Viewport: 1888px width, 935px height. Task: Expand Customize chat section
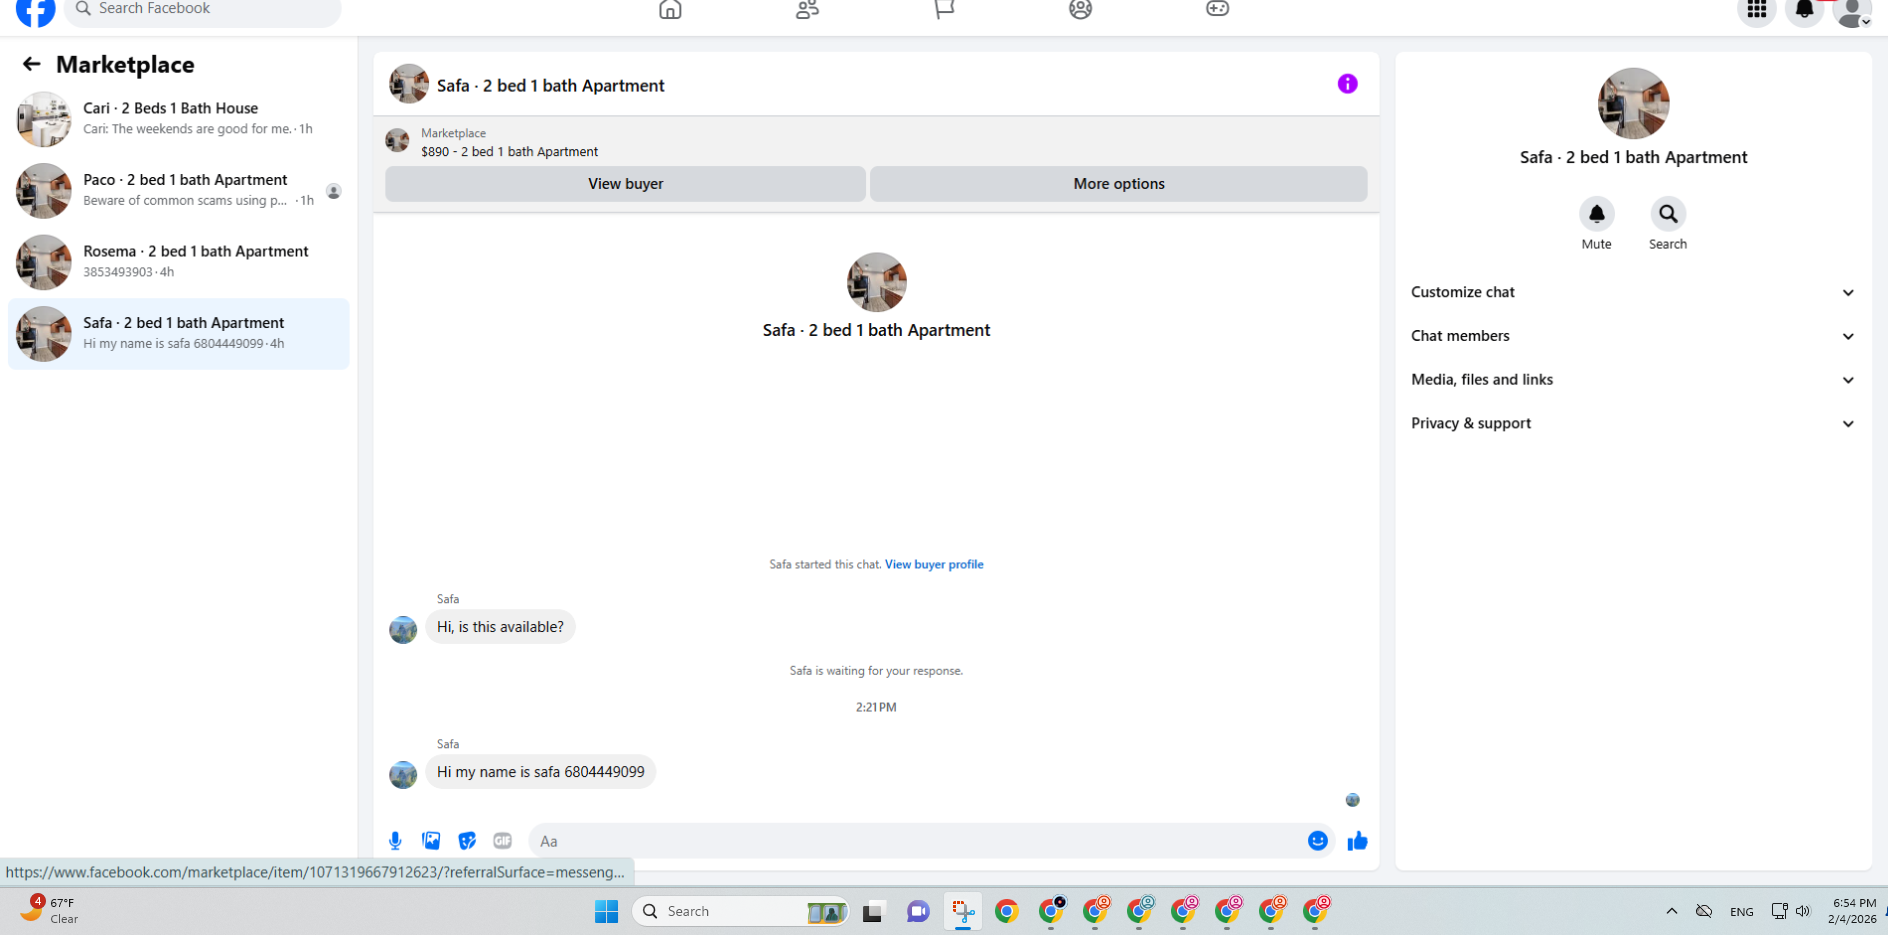click(x=1633, y=292)
